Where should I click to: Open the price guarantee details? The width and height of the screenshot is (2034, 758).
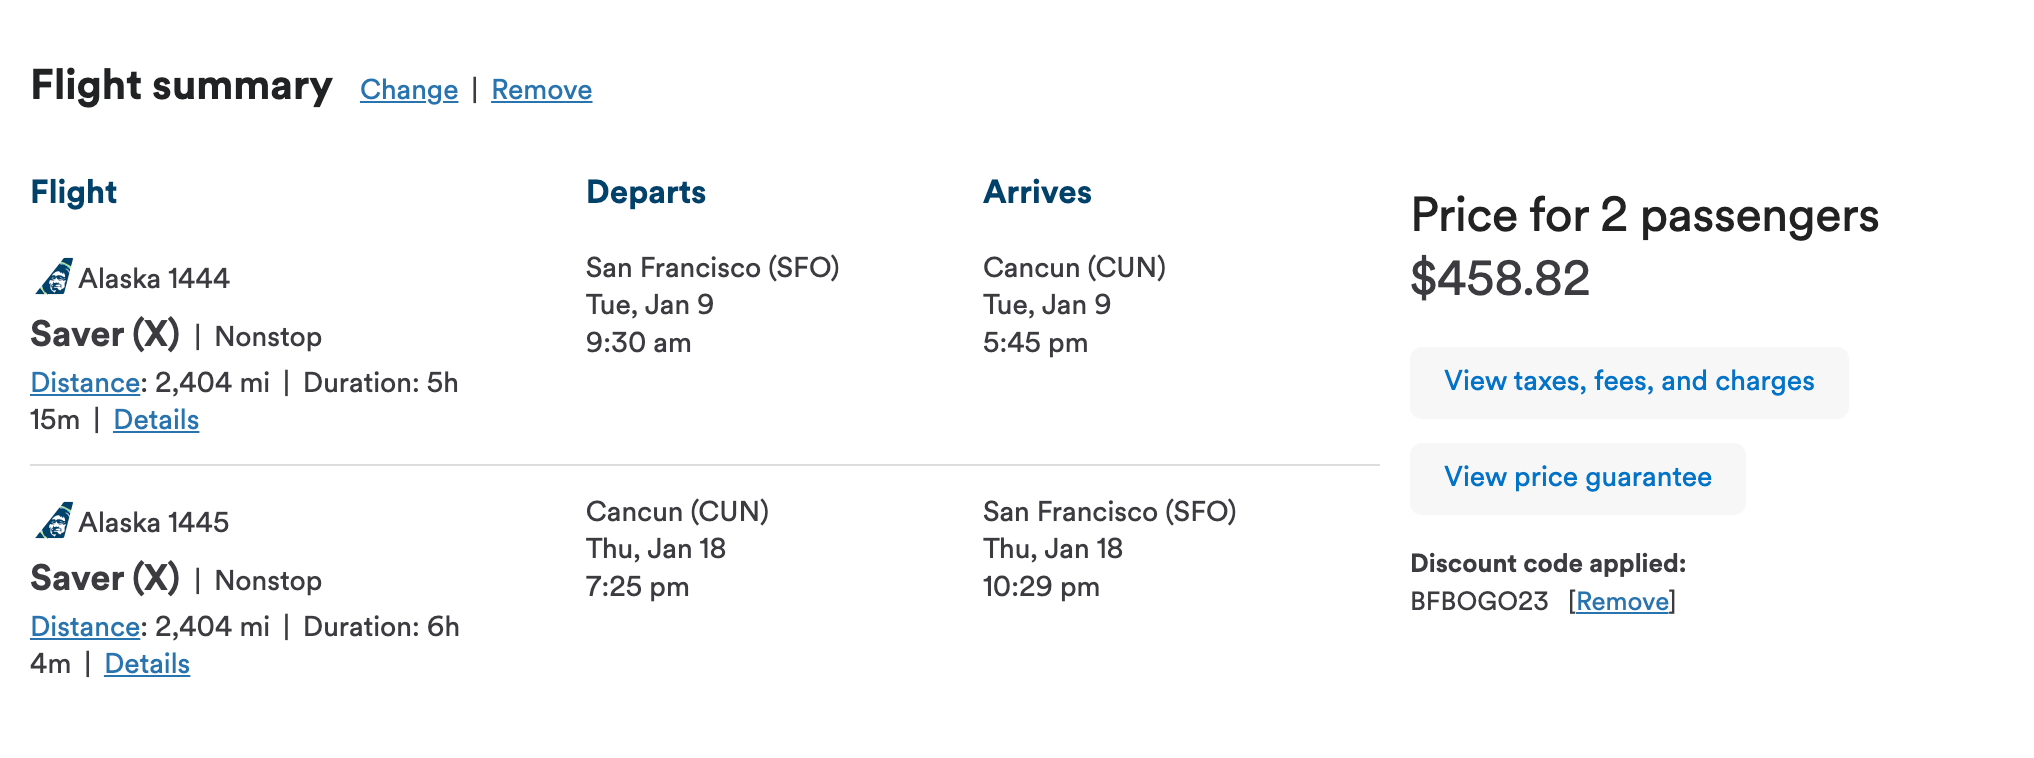(x=1577, y=477)
